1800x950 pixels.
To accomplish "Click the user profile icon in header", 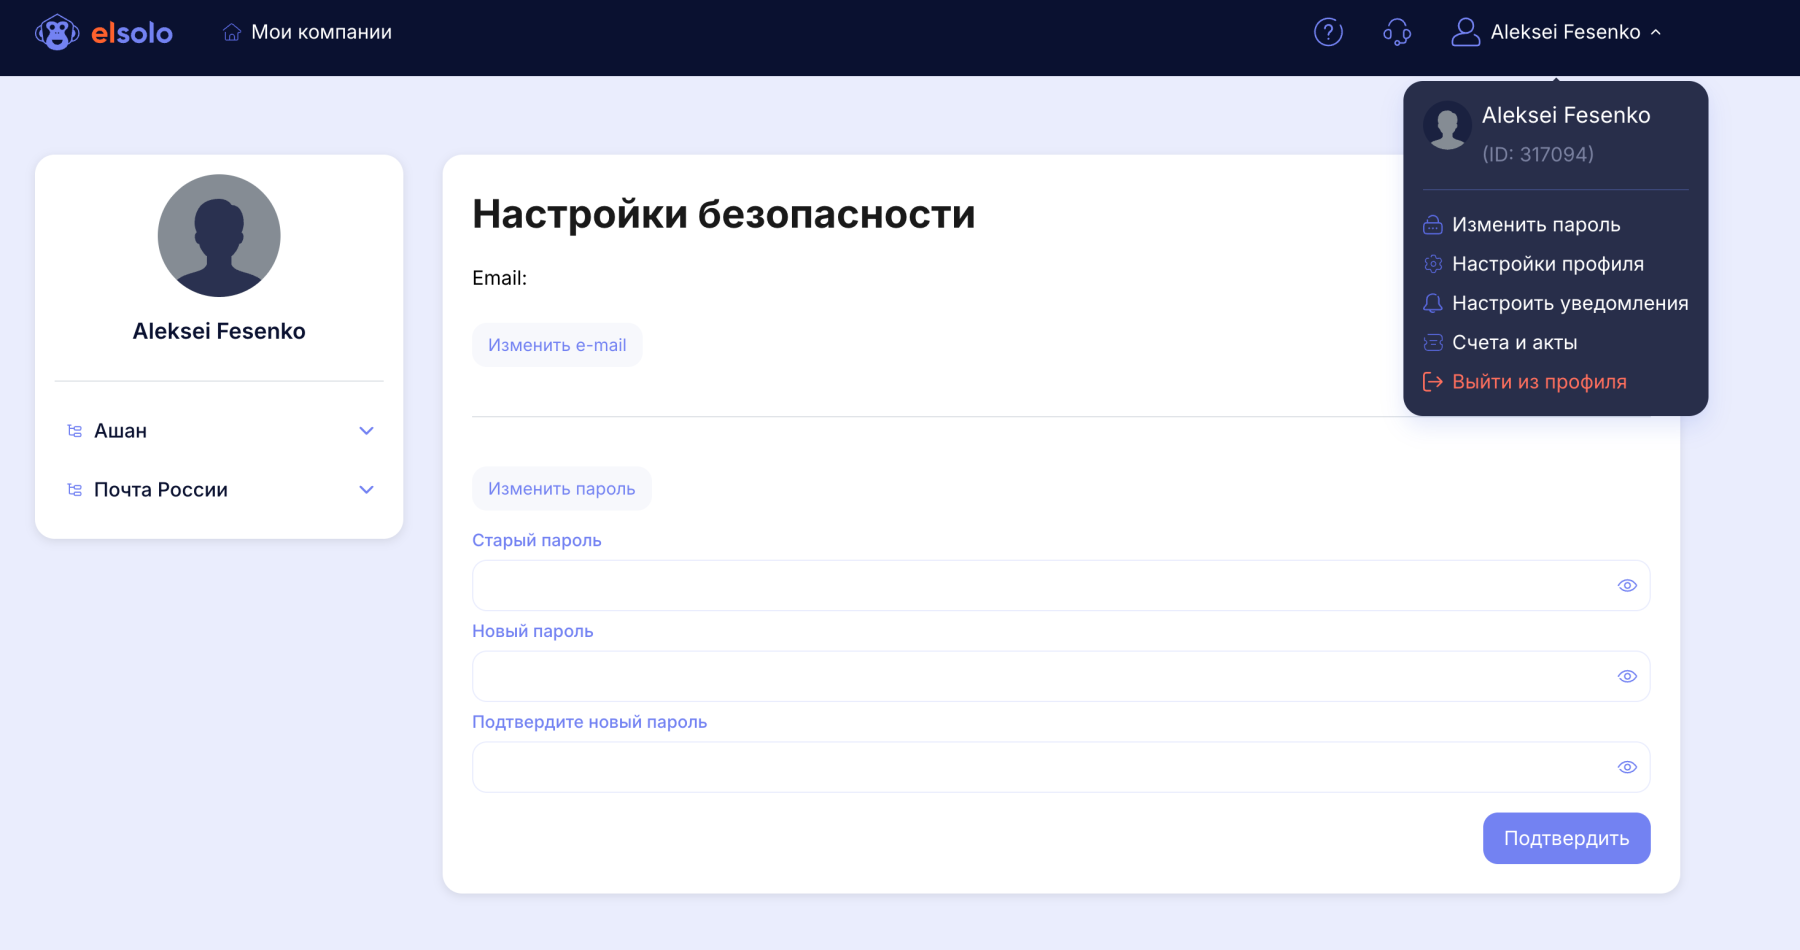I will 1465,32.
